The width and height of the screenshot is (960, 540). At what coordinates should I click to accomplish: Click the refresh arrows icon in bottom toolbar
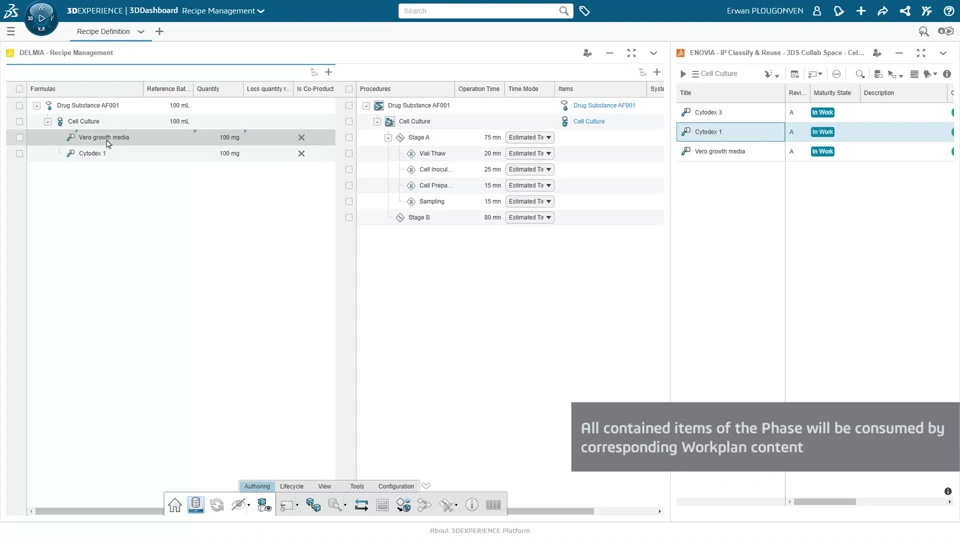click(217, 505)
